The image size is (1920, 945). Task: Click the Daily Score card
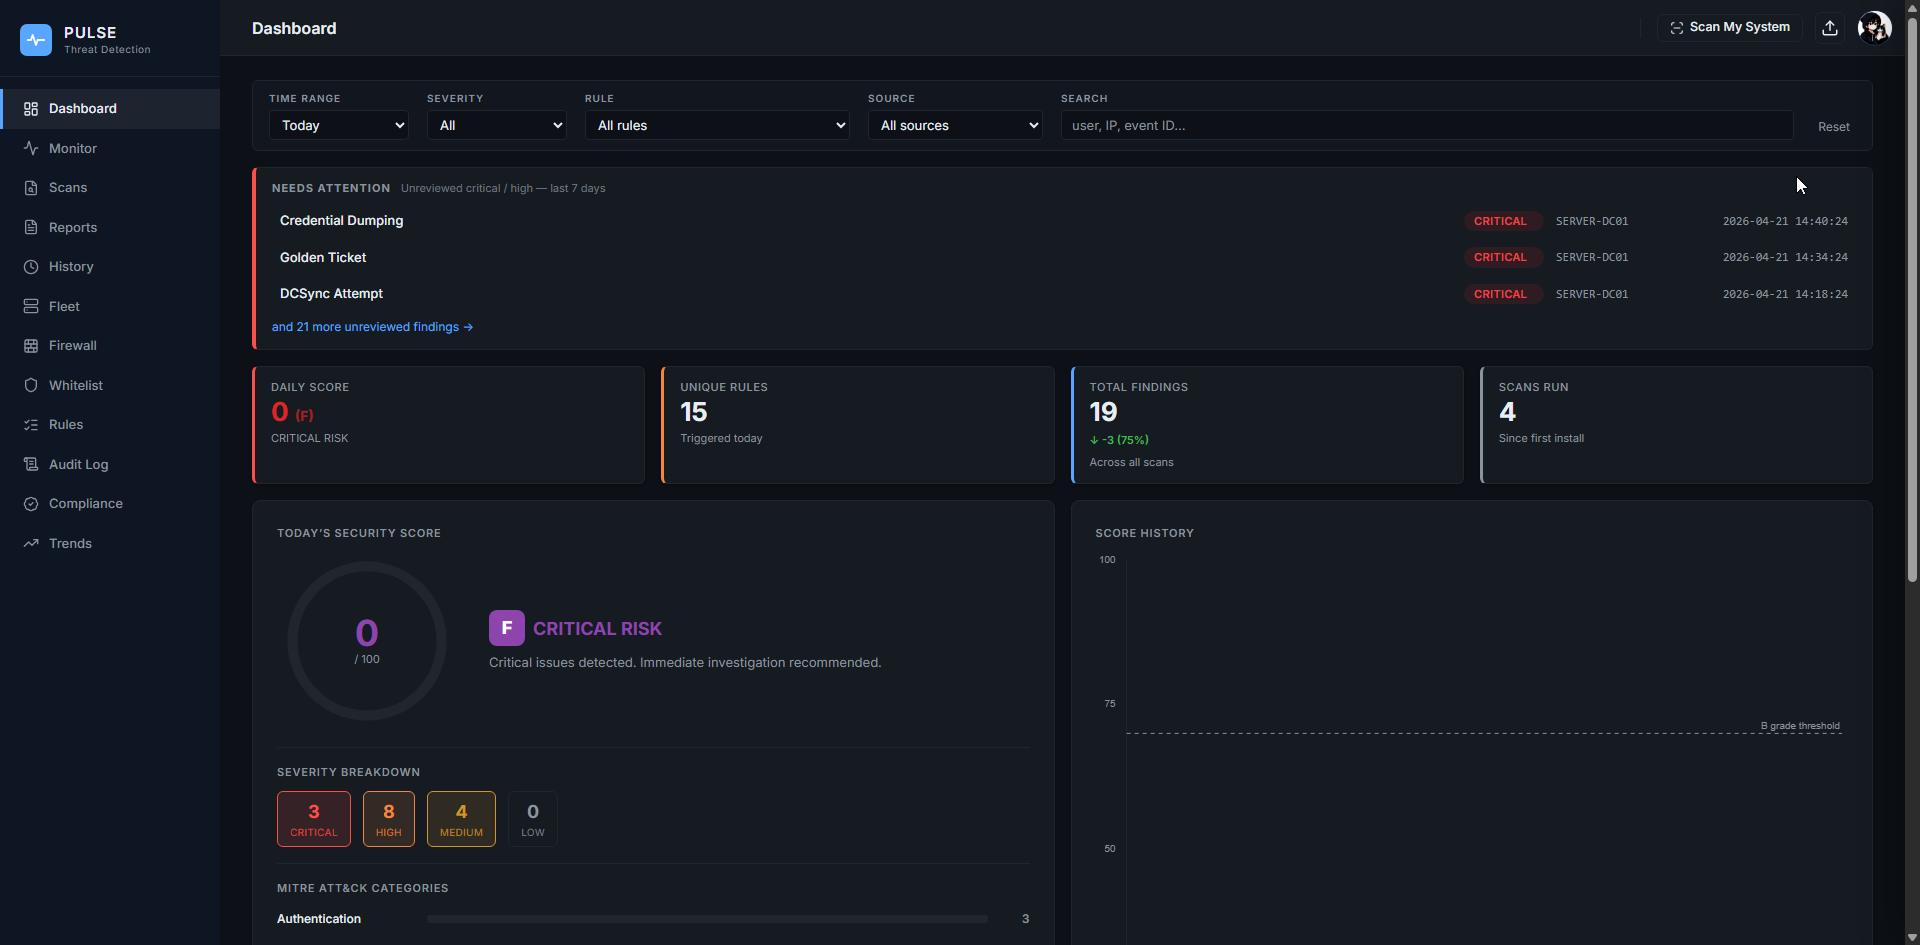pos(449,425)
